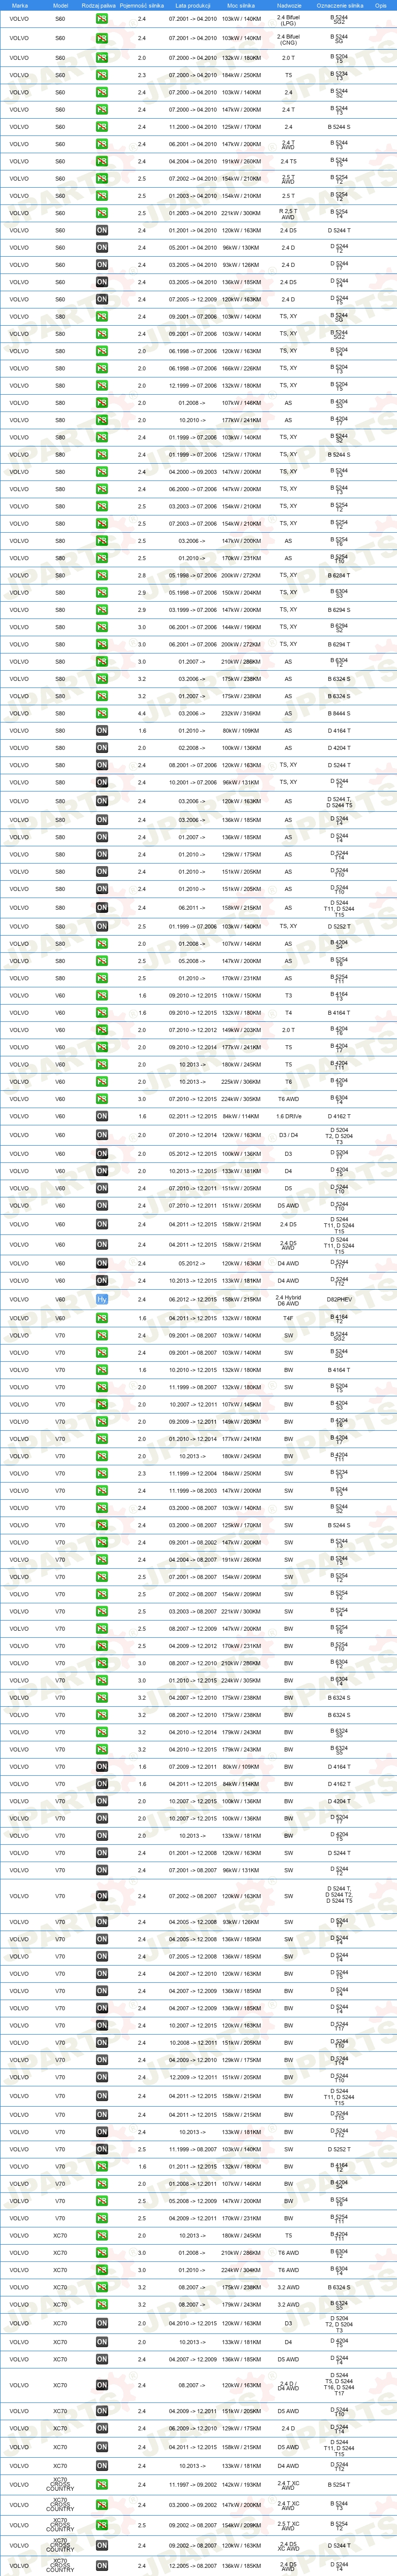Select the petrol icon in the S80 B 8444 S row

[x=102, y=714]
